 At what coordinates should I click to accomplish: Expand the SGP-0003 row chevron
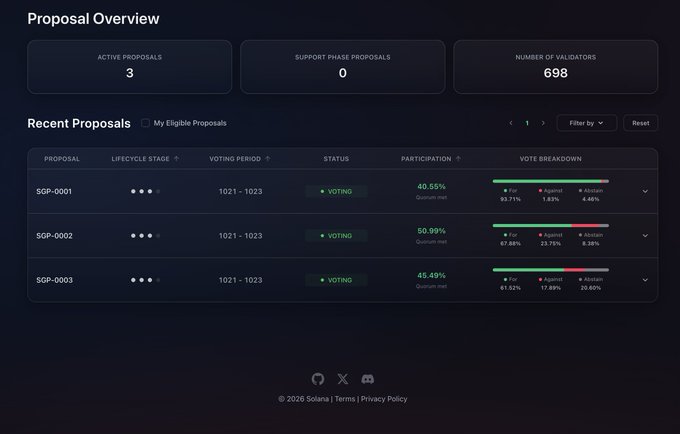click(645, 280)
